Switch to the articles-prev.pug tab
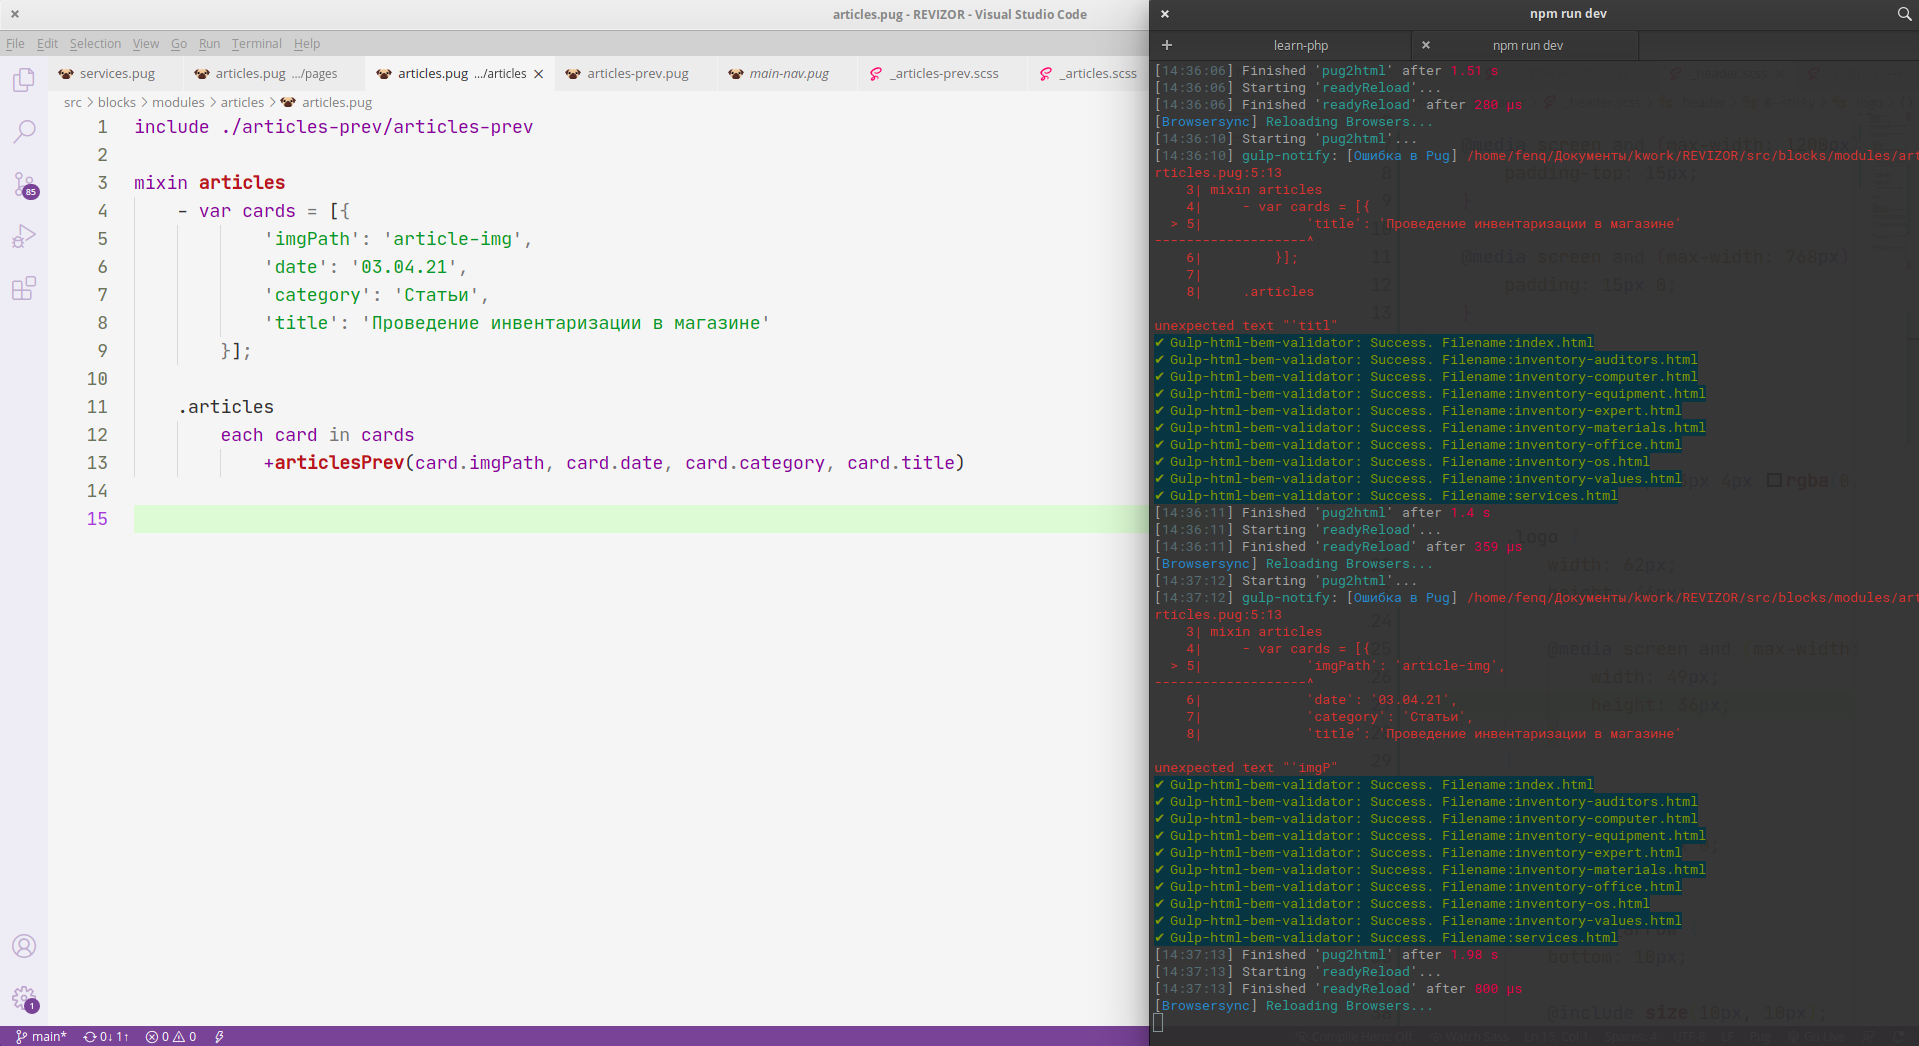This screenshot has width=1919, height=1046. click(637, 74)
